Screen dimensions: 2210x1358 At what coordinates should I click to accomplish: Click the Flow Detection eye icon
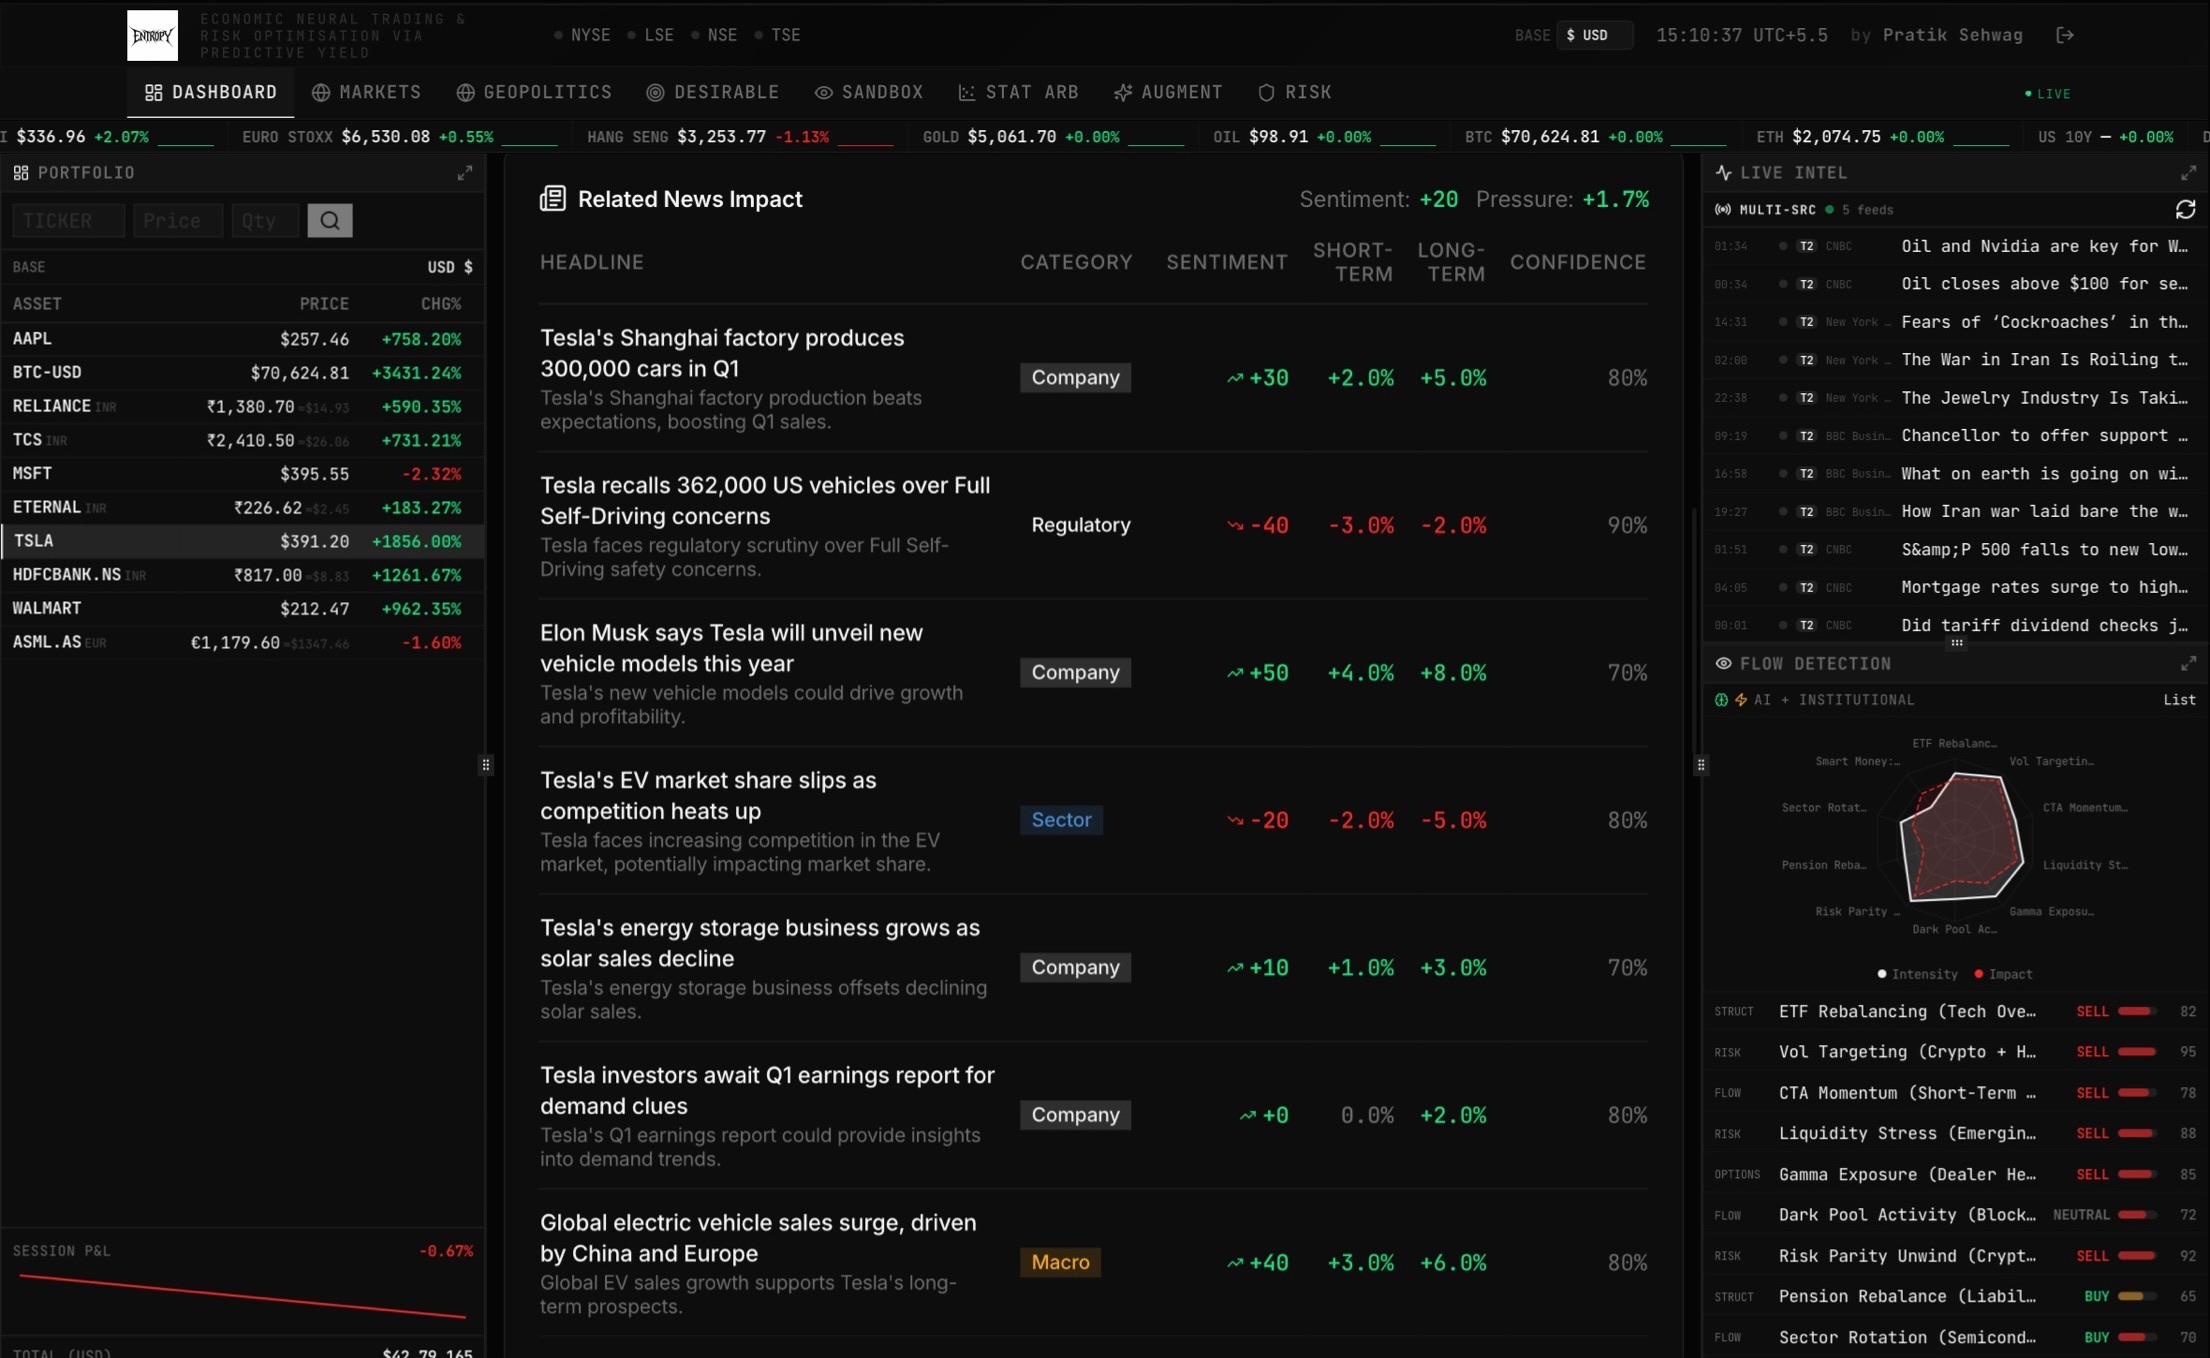click(1723, 663)
